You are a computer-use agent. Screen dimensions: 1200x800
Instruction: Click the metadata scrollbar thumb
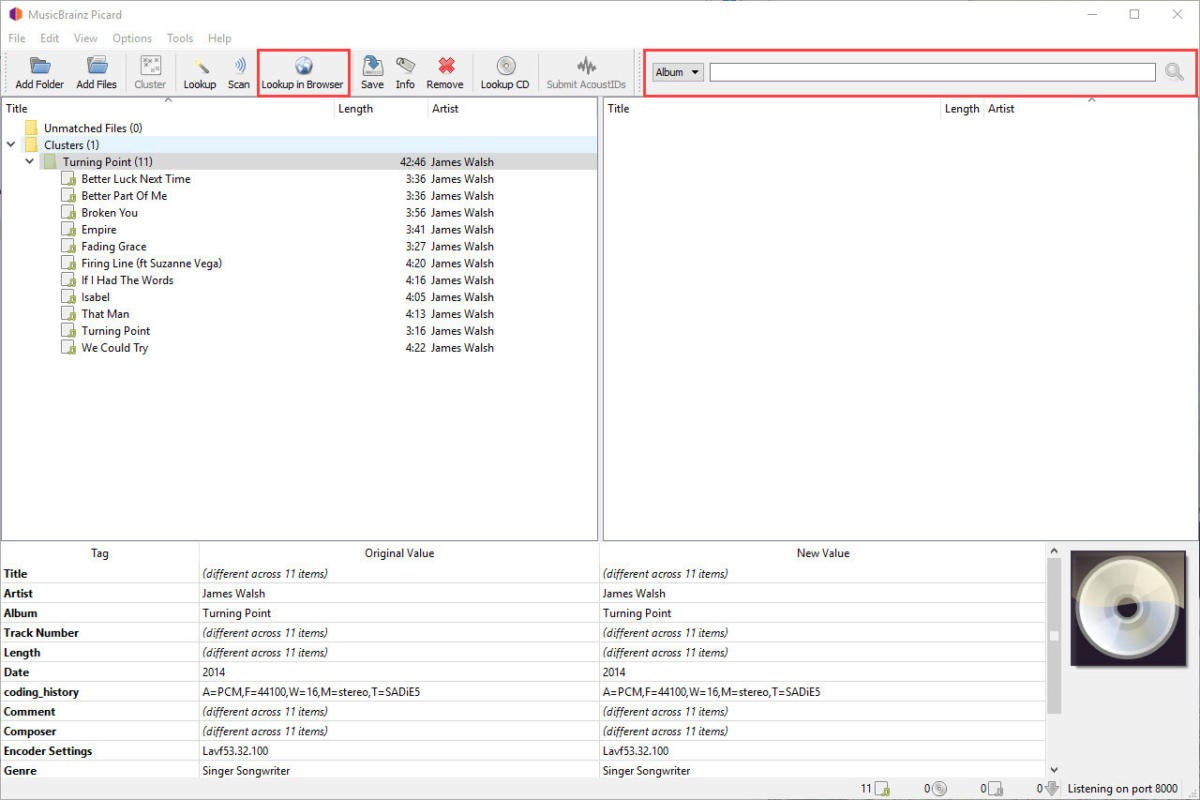pos(1053,637)
